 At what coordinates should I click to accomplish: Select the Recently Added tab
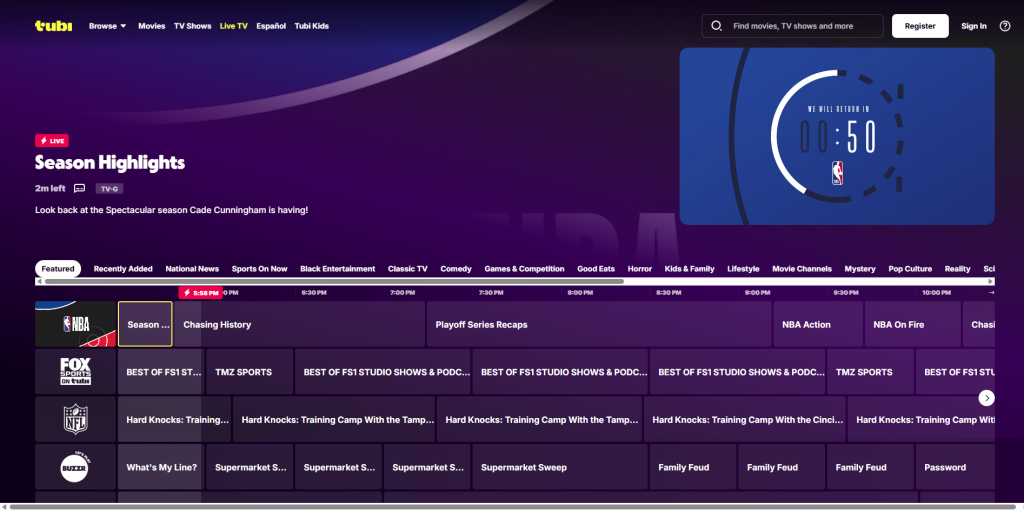coord(123,269)
